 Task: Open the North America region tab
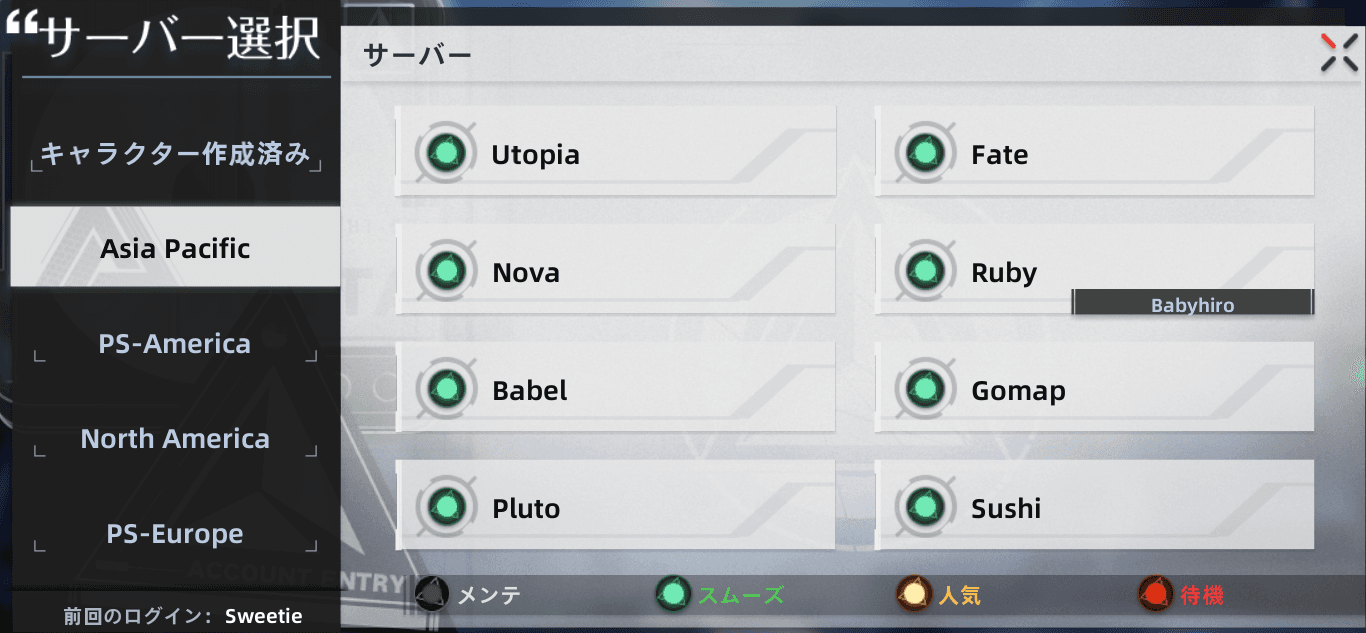[175, 439]
